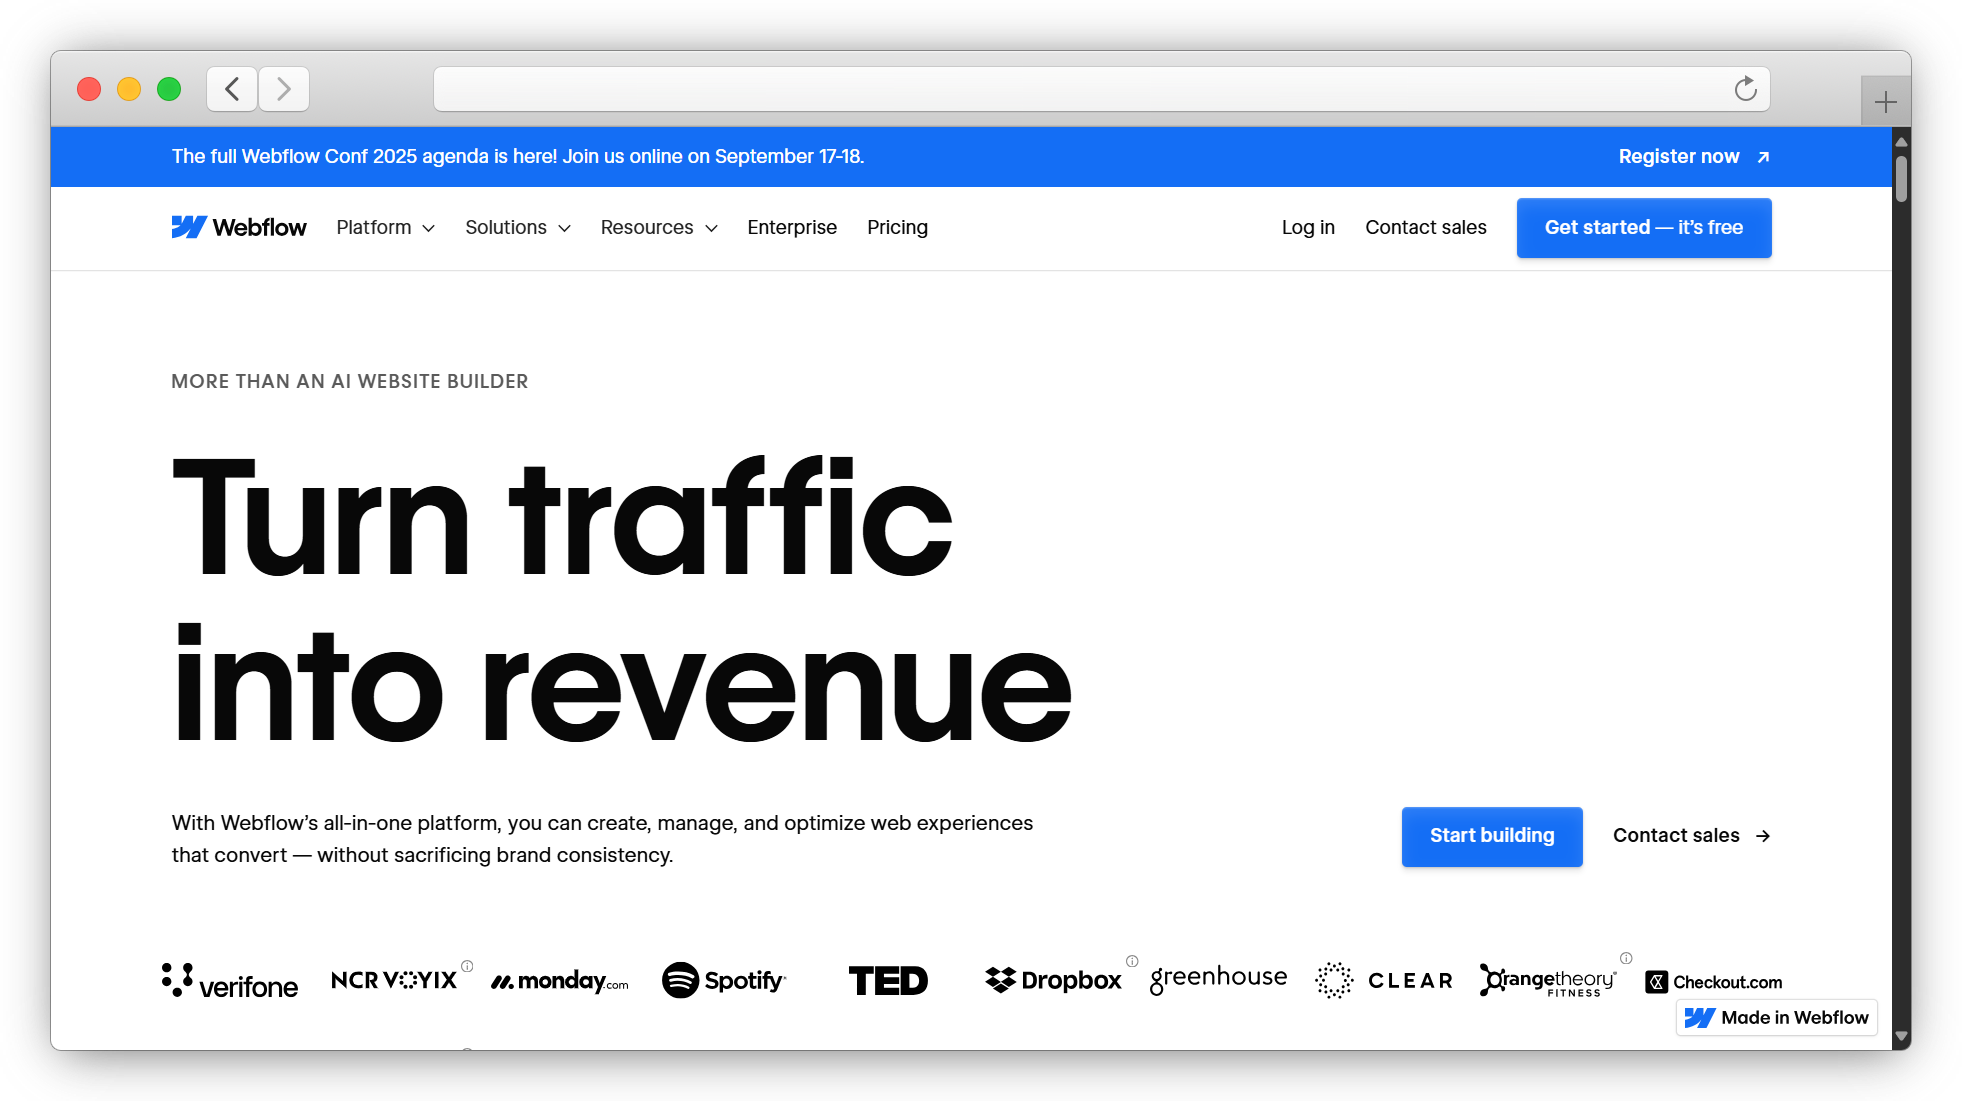Click the browser back arrow
Screen dimensions: 1962x1101
231,89
